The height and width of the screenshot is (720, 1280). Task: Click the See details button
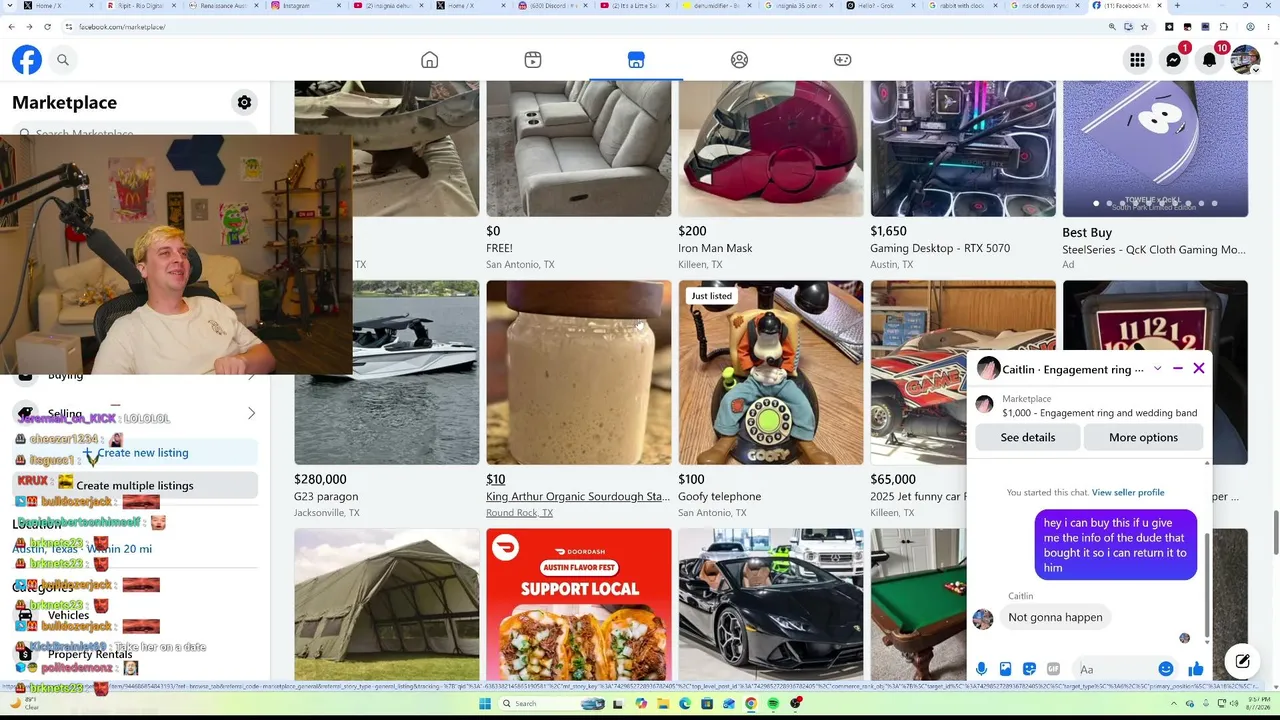[x=1028, y=437]
